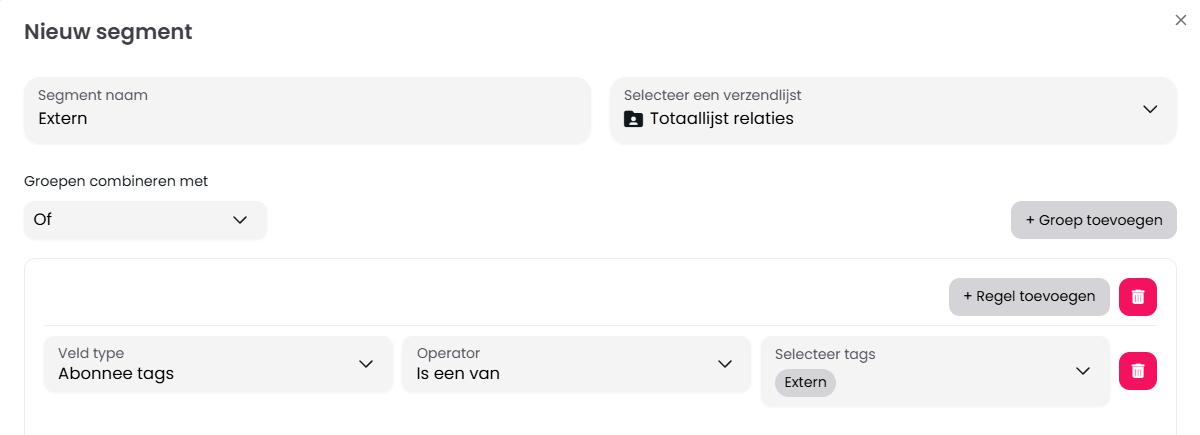Screen dimensions: 1200x435
Task: Close the Nieuw segment dialog
Action: coord(1181,20)
